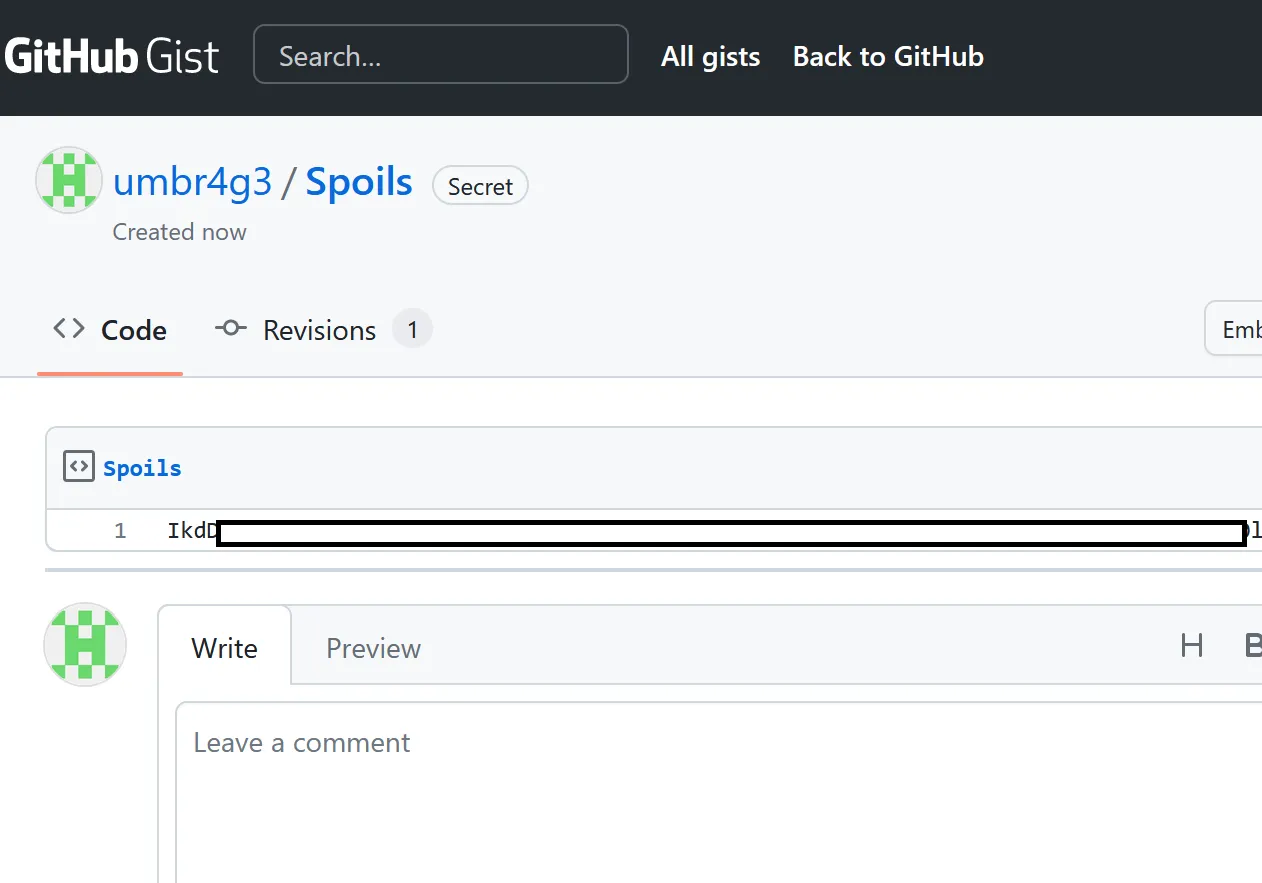The image size is (1262, 883).
Task: Go Back to GitHub link
Action: pos(888,57)
